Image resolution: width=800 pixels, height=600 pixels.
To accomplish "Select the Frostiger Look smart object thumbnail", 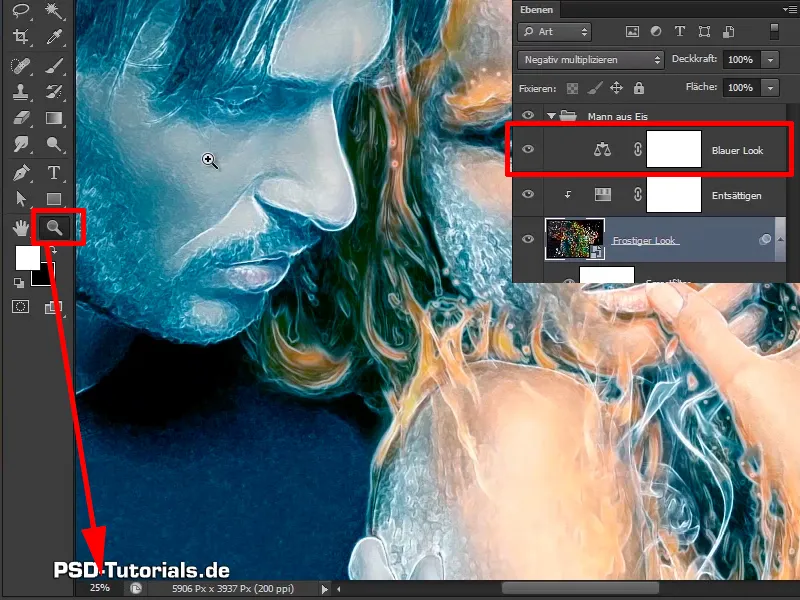I will 575,239.
